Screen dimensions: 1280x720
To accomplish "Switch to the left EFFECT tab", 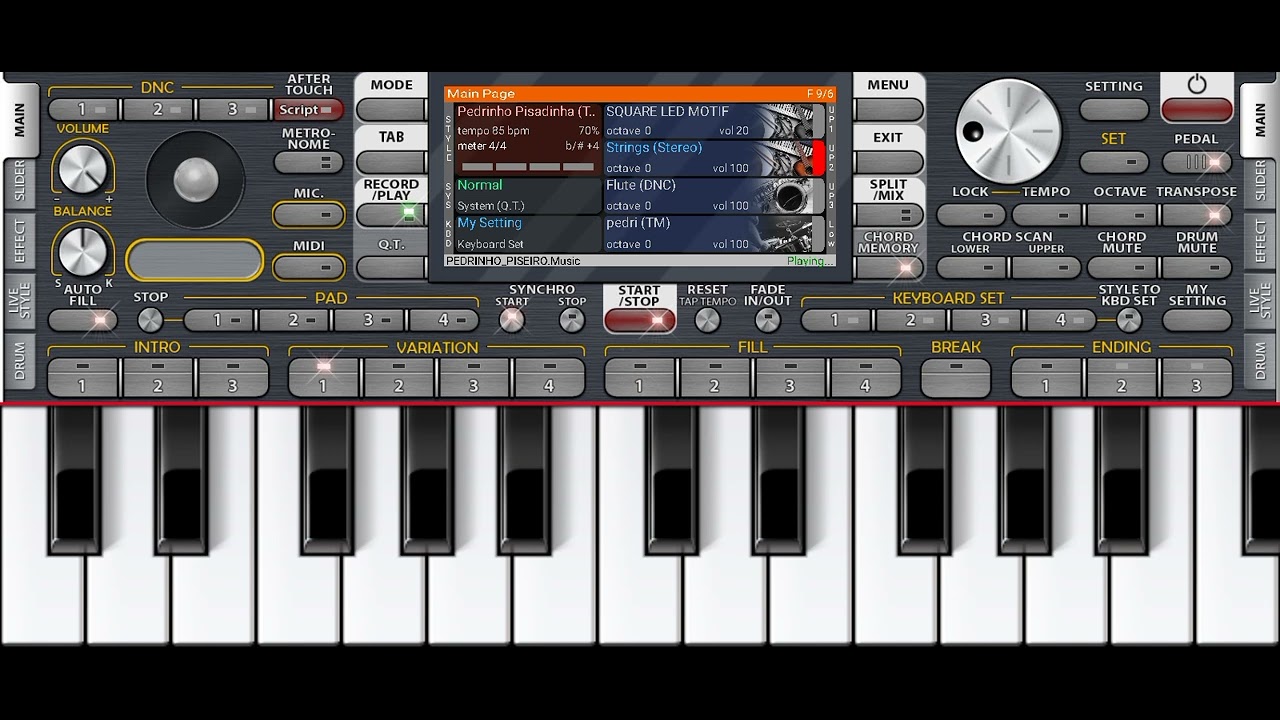I will point(19,241).
